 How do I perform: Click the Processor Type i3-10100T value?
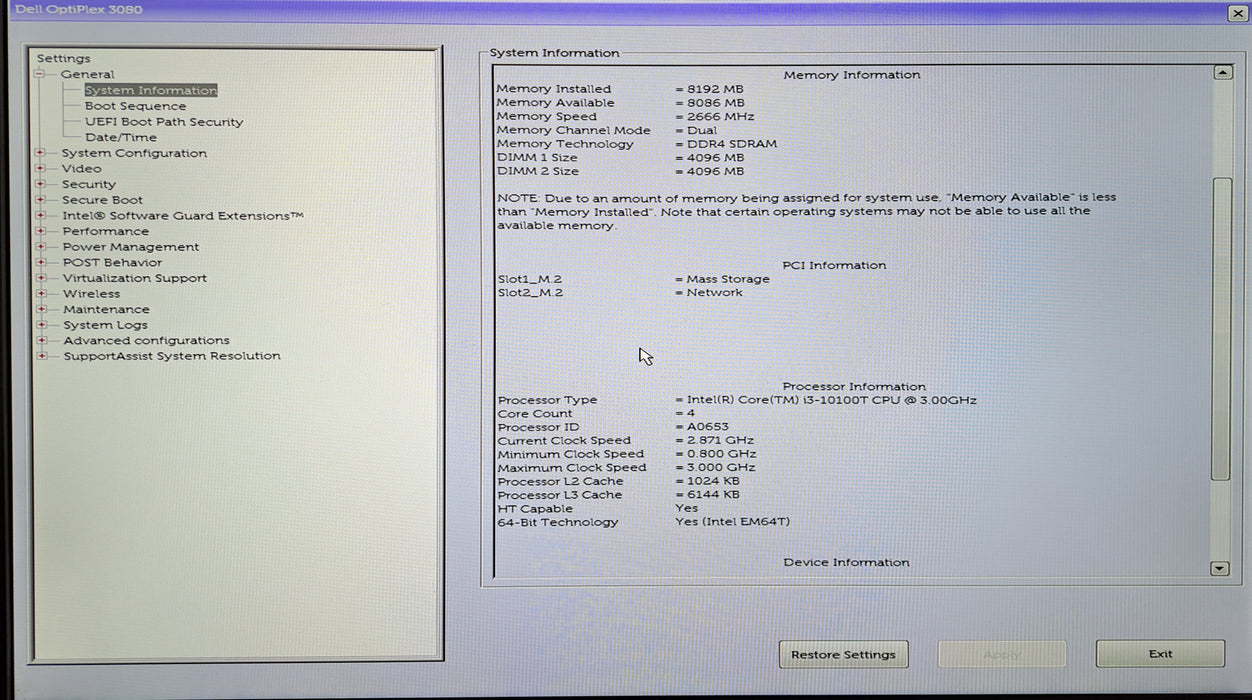(x=826, y=400)
